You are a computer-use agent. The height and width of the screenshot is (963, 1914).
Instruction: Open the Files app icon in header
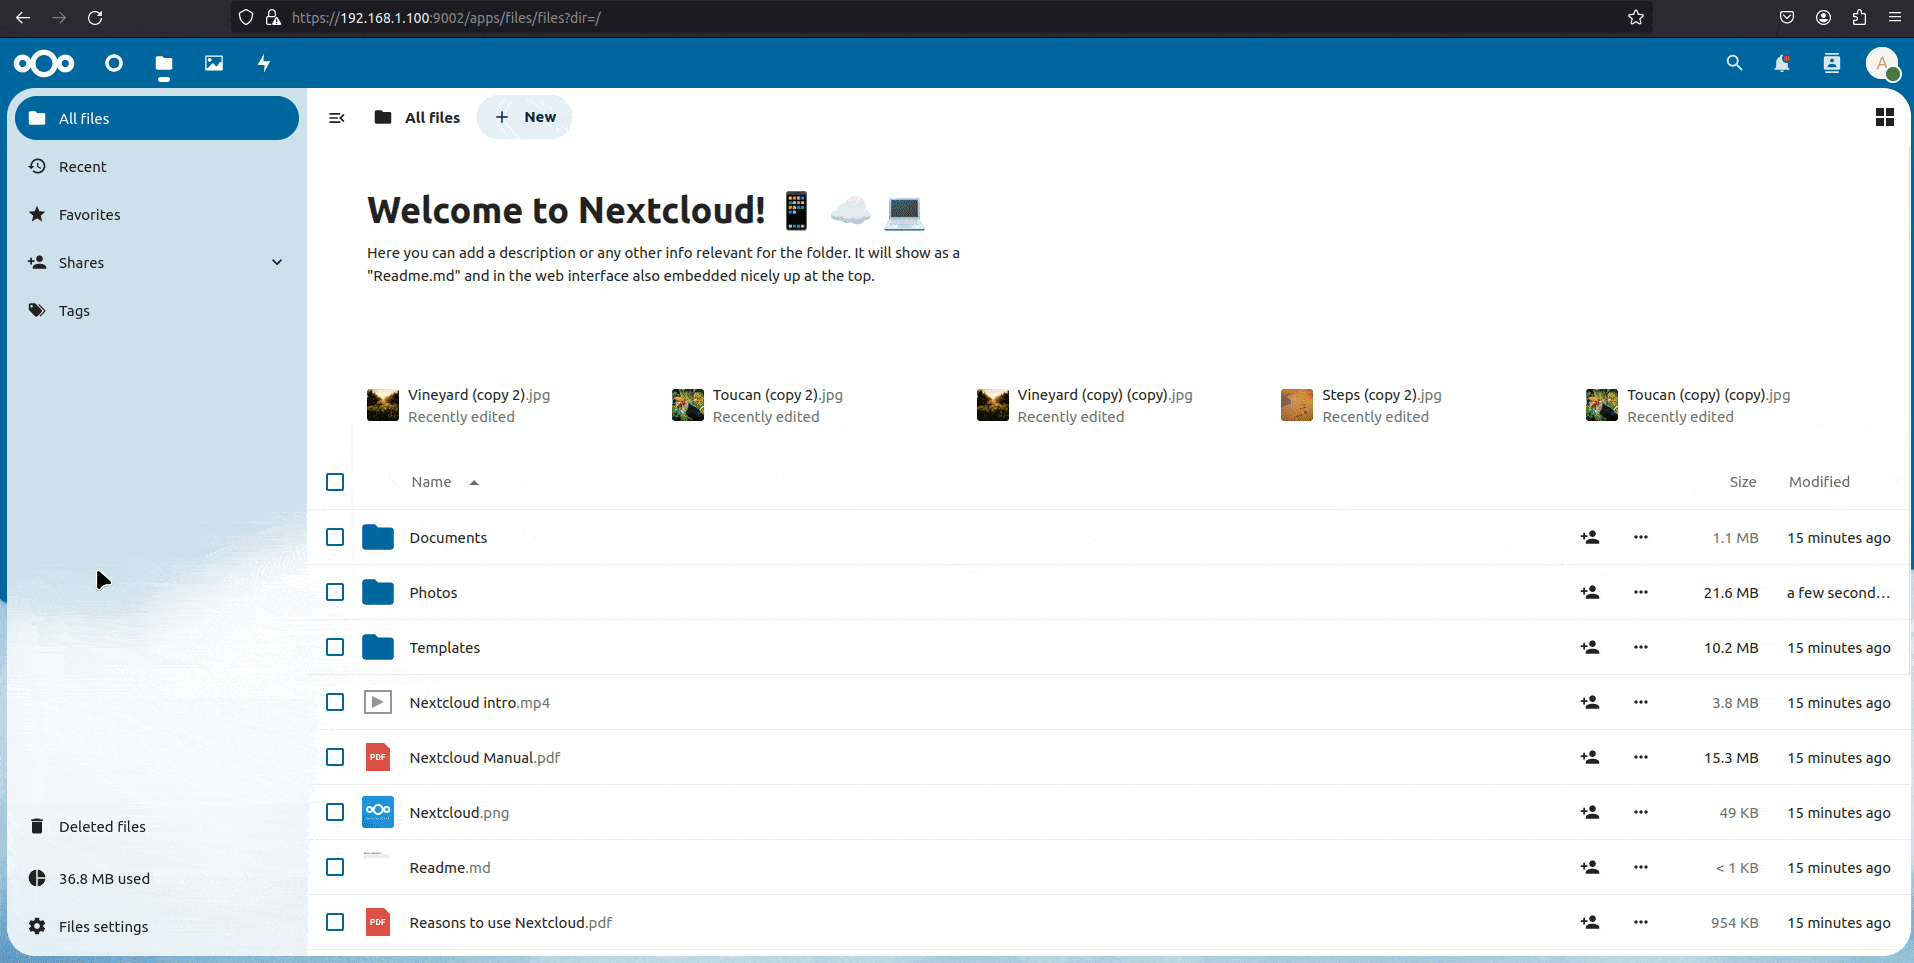pyautogui.click(x=164, y=64)
